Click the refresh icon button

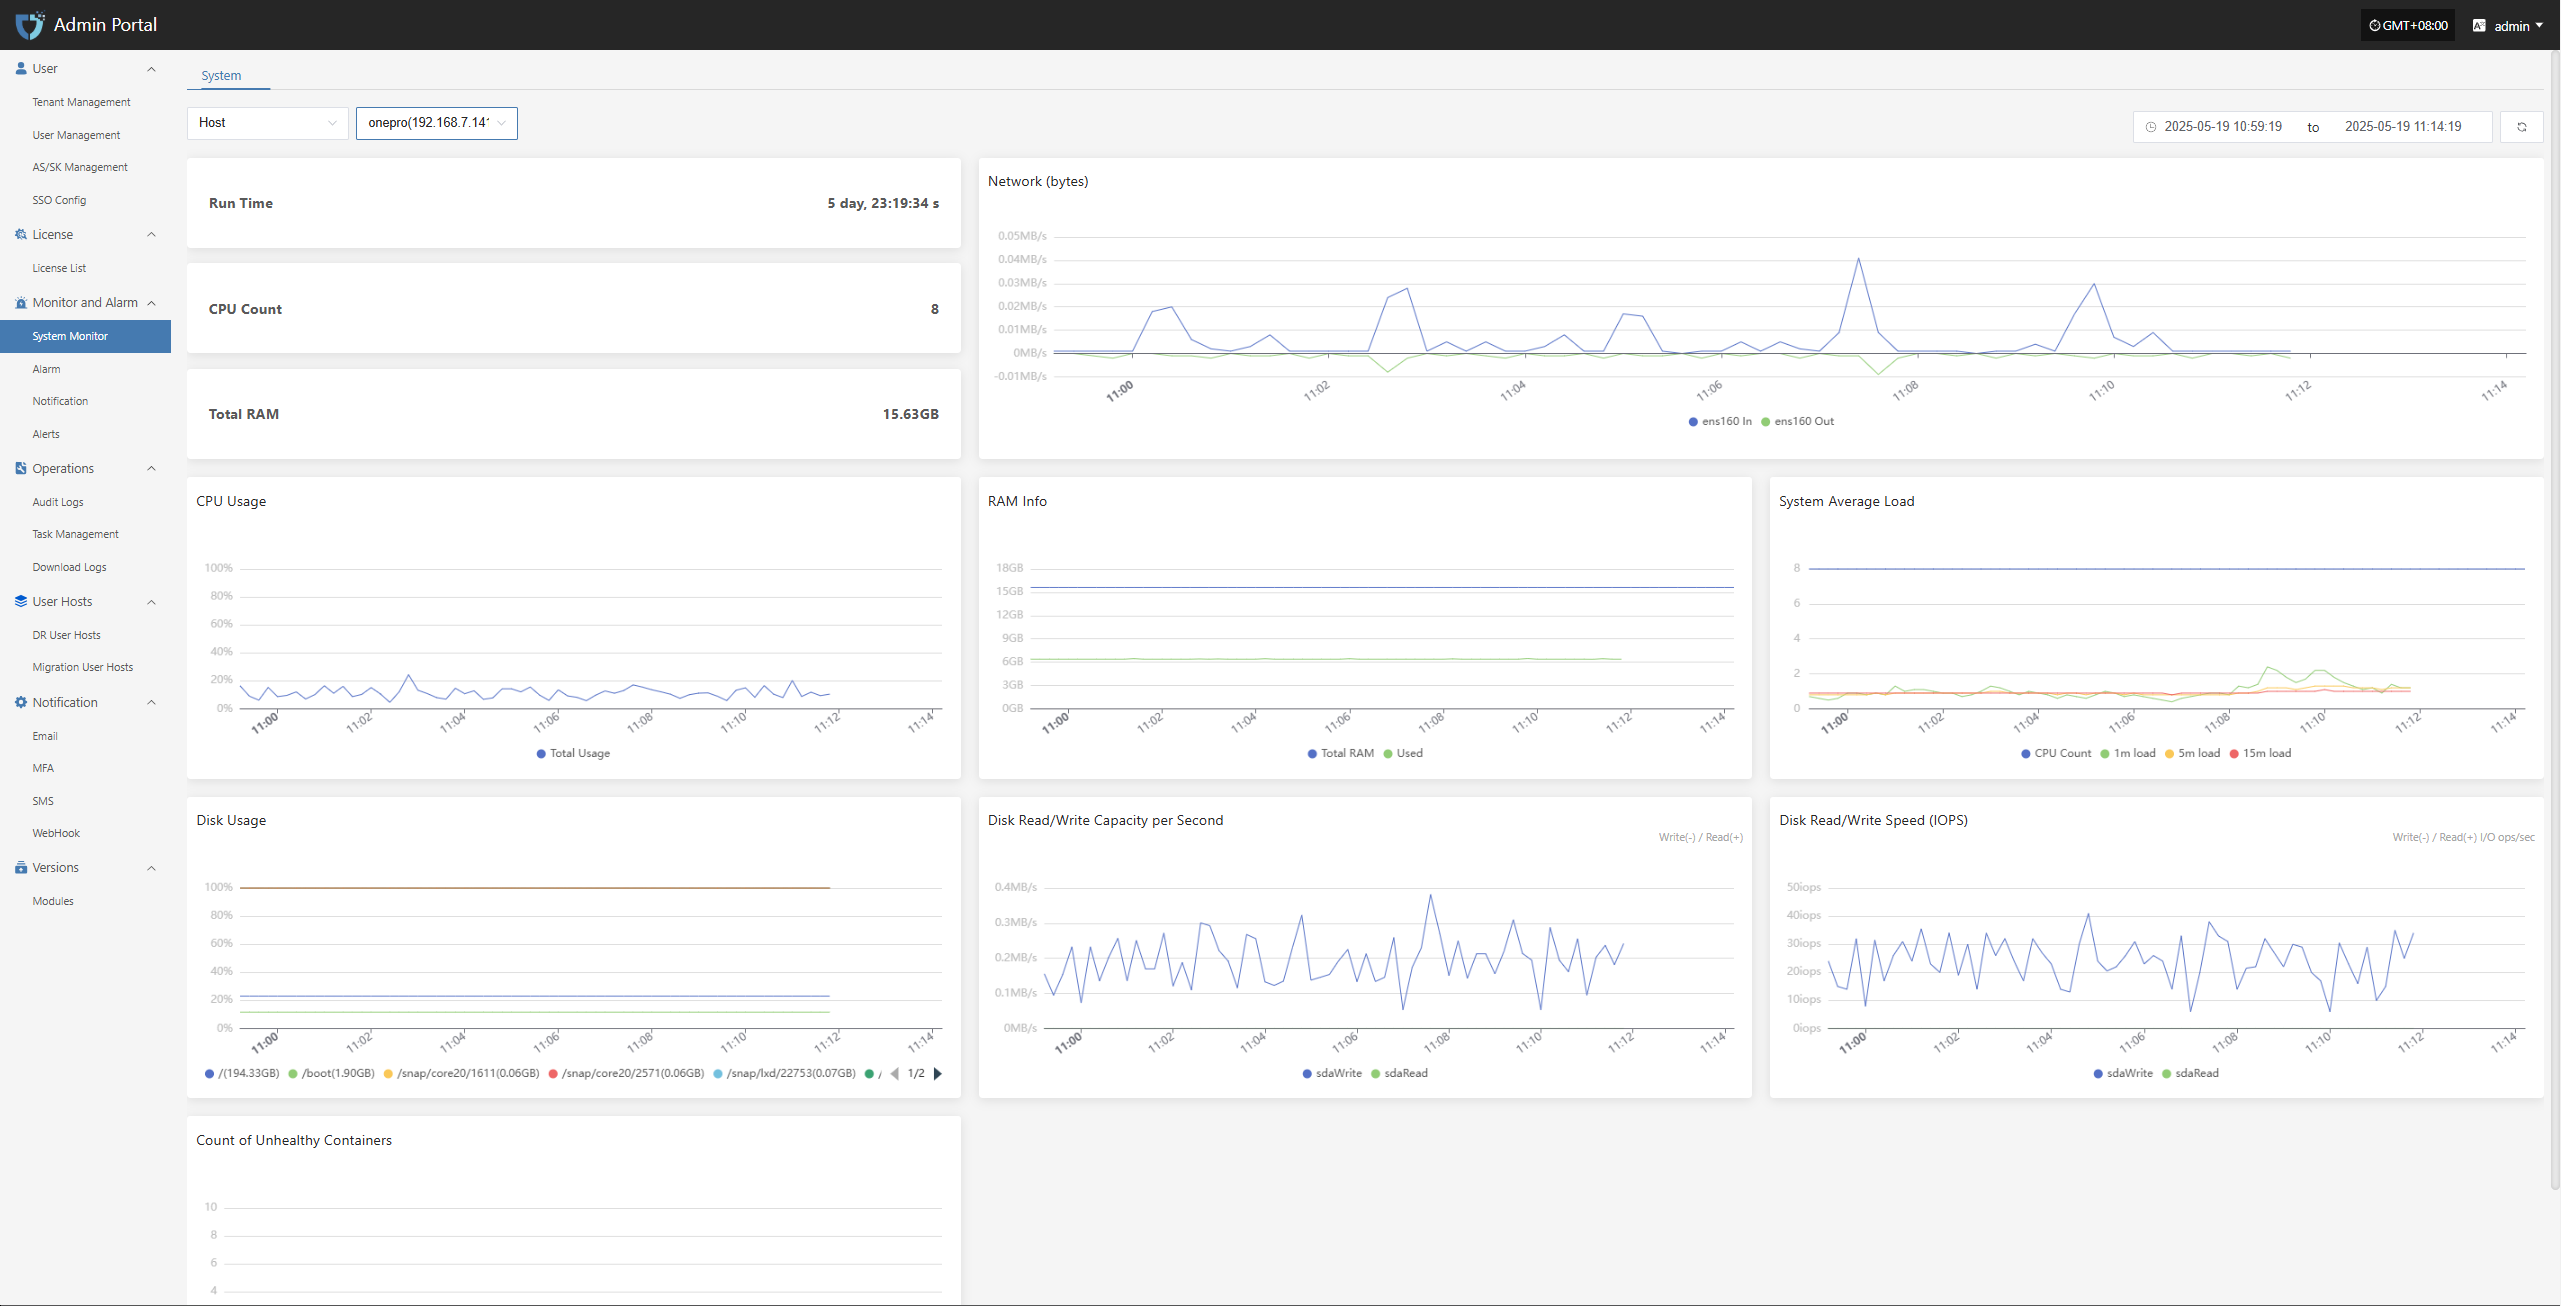pyautogui.click(x=2521, y=127)
